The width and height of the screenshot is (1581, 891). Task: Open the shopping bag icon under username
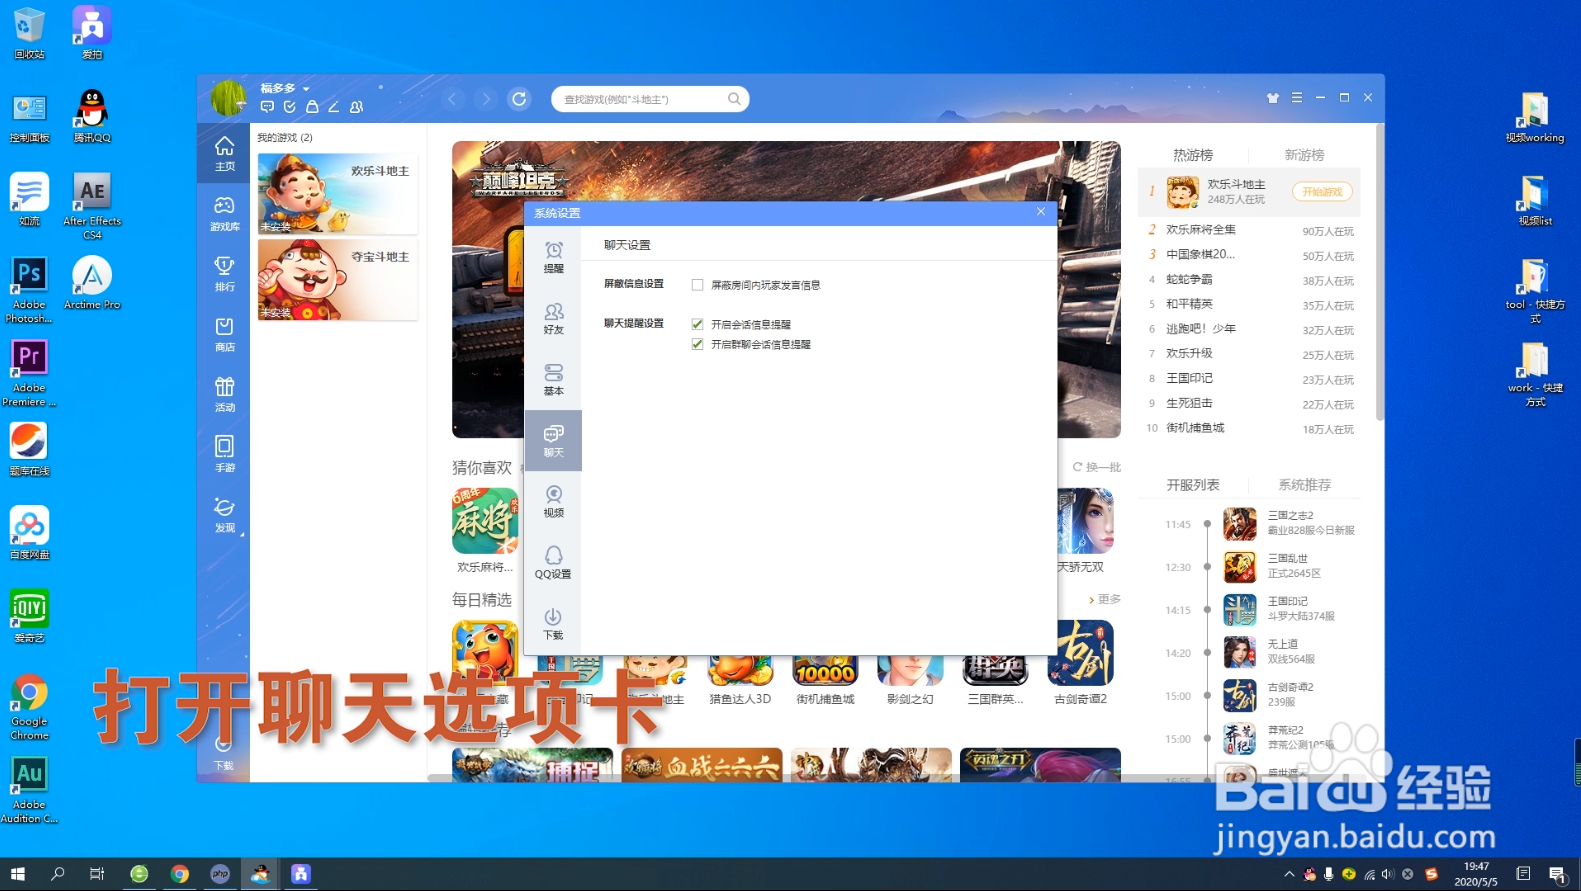point(312,107)
